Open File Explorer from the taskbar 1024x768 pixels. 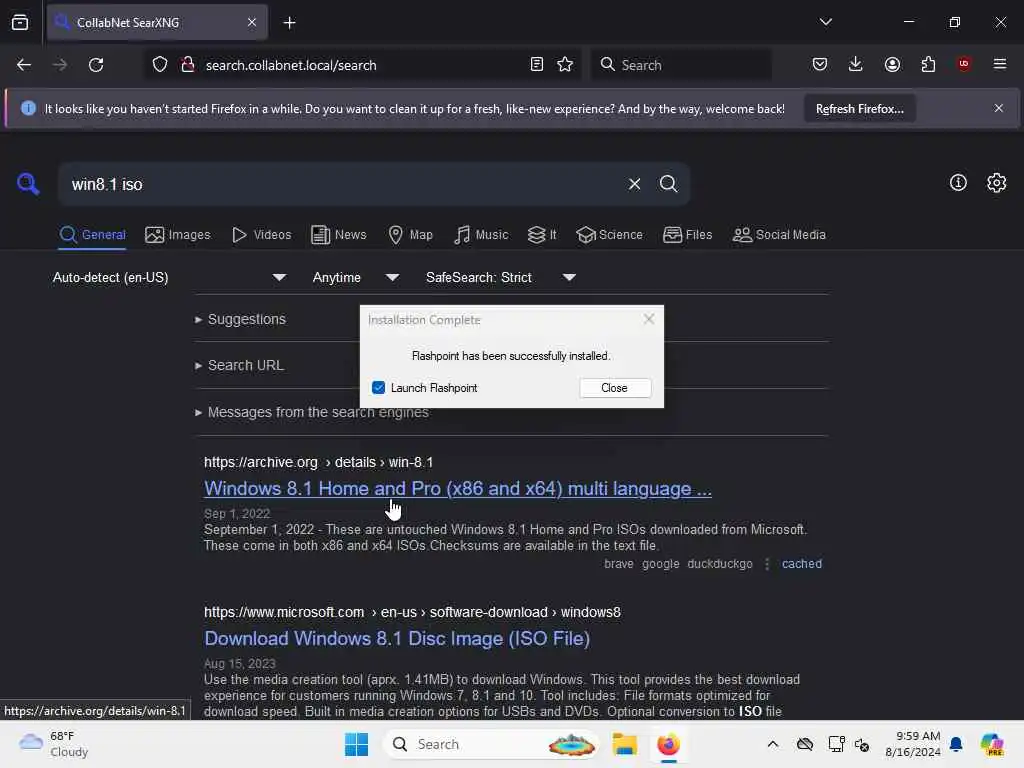tap(624, 744)
